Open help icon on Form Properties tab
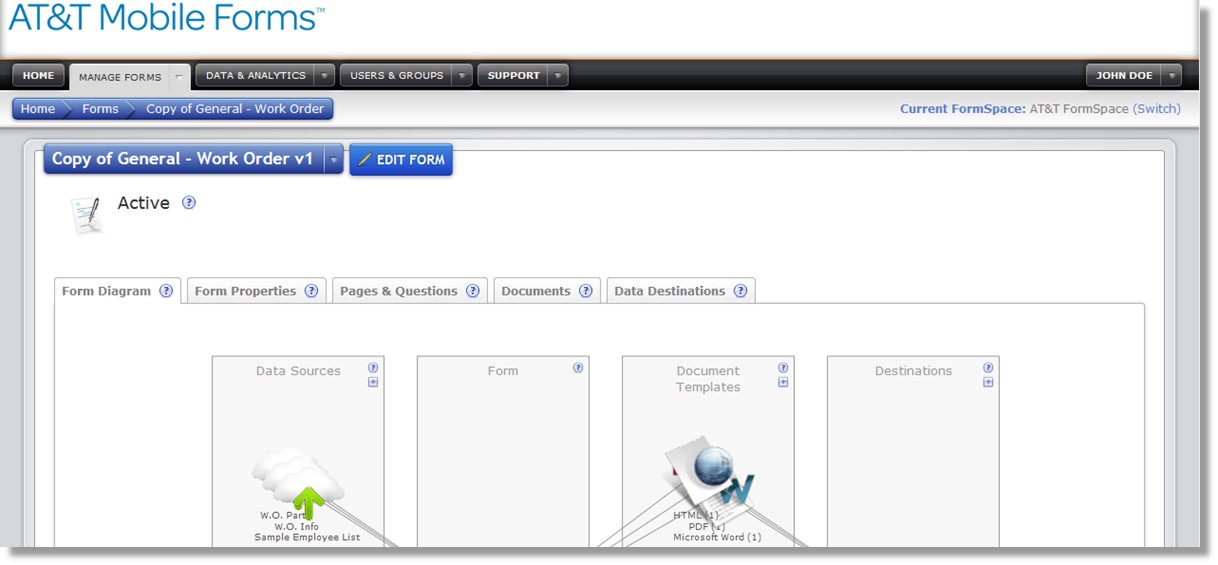Image resolution: width=1218 pixels, height=565 pixels. pyautogui.click(x=311, y=291)
